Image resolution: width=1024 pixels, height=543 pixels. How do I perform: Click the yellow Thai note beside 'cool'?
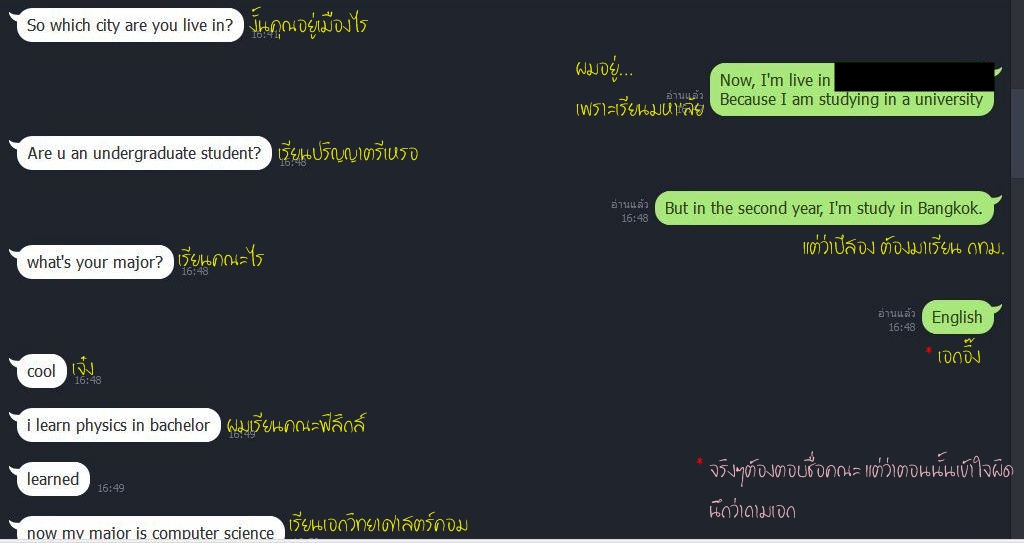coord(84,366)
